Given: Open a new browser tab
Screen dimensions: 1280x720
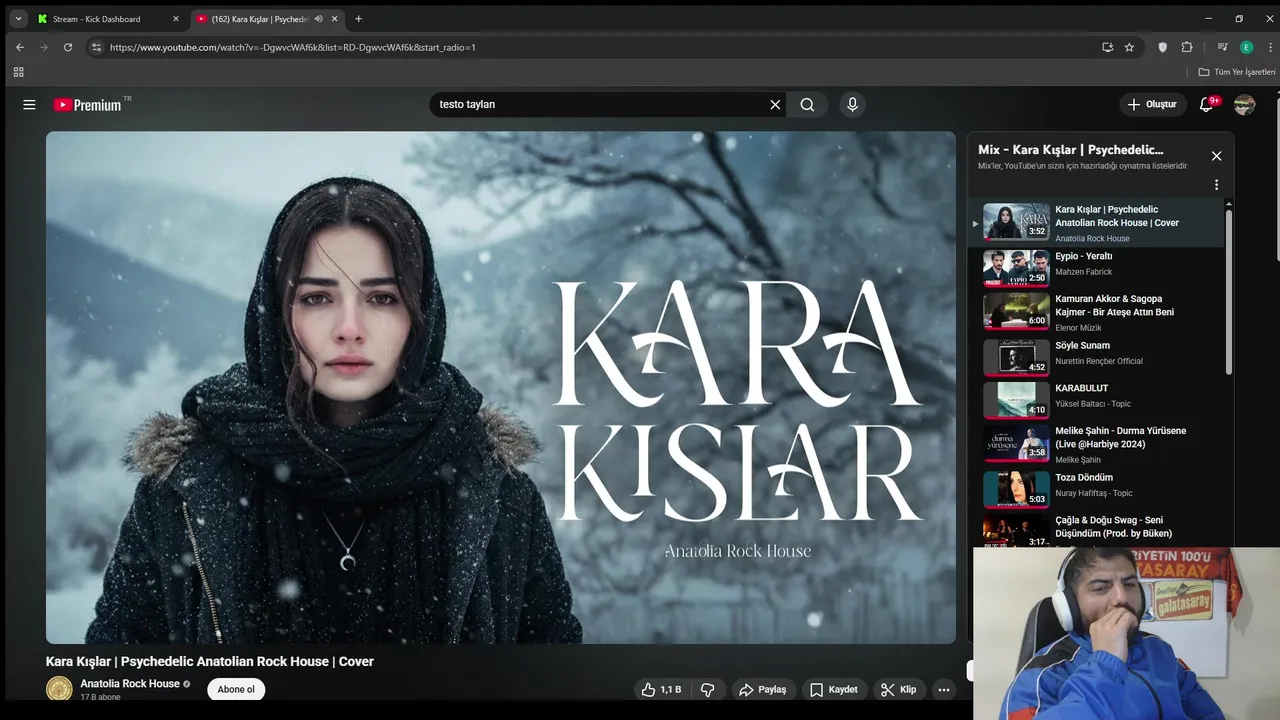Looking at the screenshot, I should coord(359,19).
